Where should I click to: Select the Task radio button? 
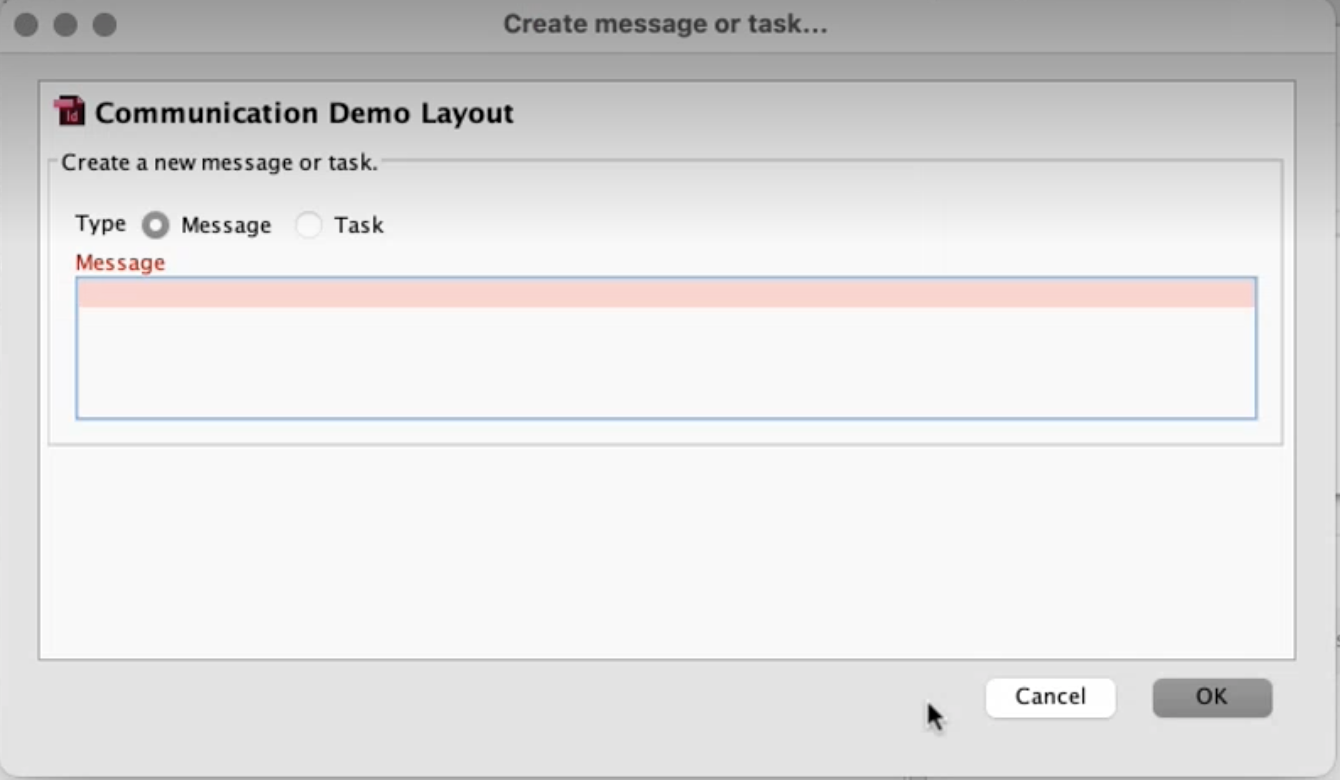click(x=309, y=225)
